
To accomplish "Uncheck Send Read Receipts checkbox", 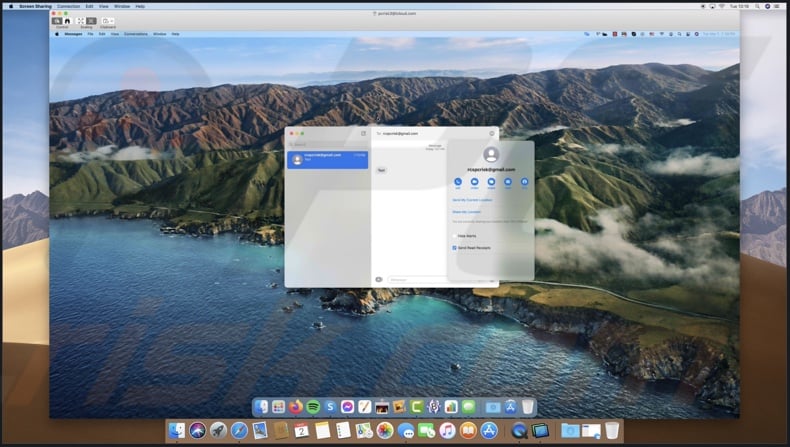I will point(454,248).
